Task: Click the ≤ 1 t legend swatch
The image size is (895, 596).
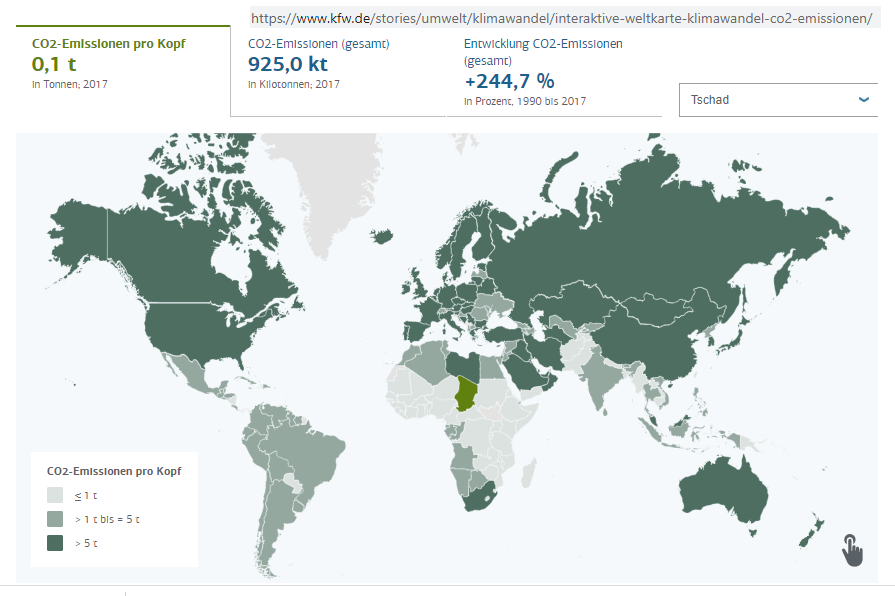Action: tap(55, 495)
